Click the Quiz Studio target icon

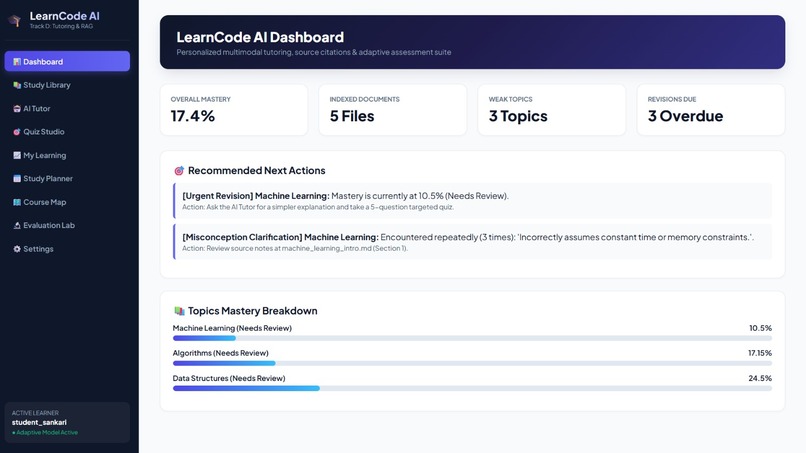click(x=17, y=132)
